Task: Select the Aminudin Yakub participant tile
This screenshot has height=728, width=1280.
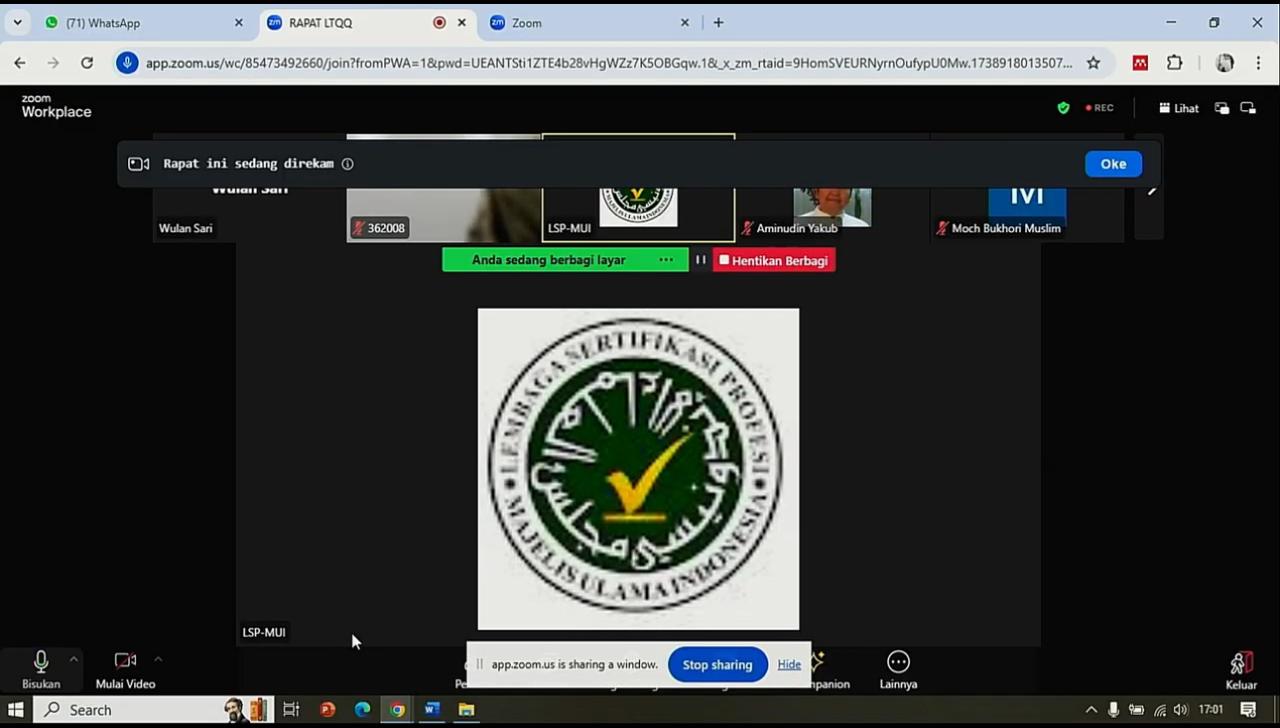Action: click(x=832, y=189)
